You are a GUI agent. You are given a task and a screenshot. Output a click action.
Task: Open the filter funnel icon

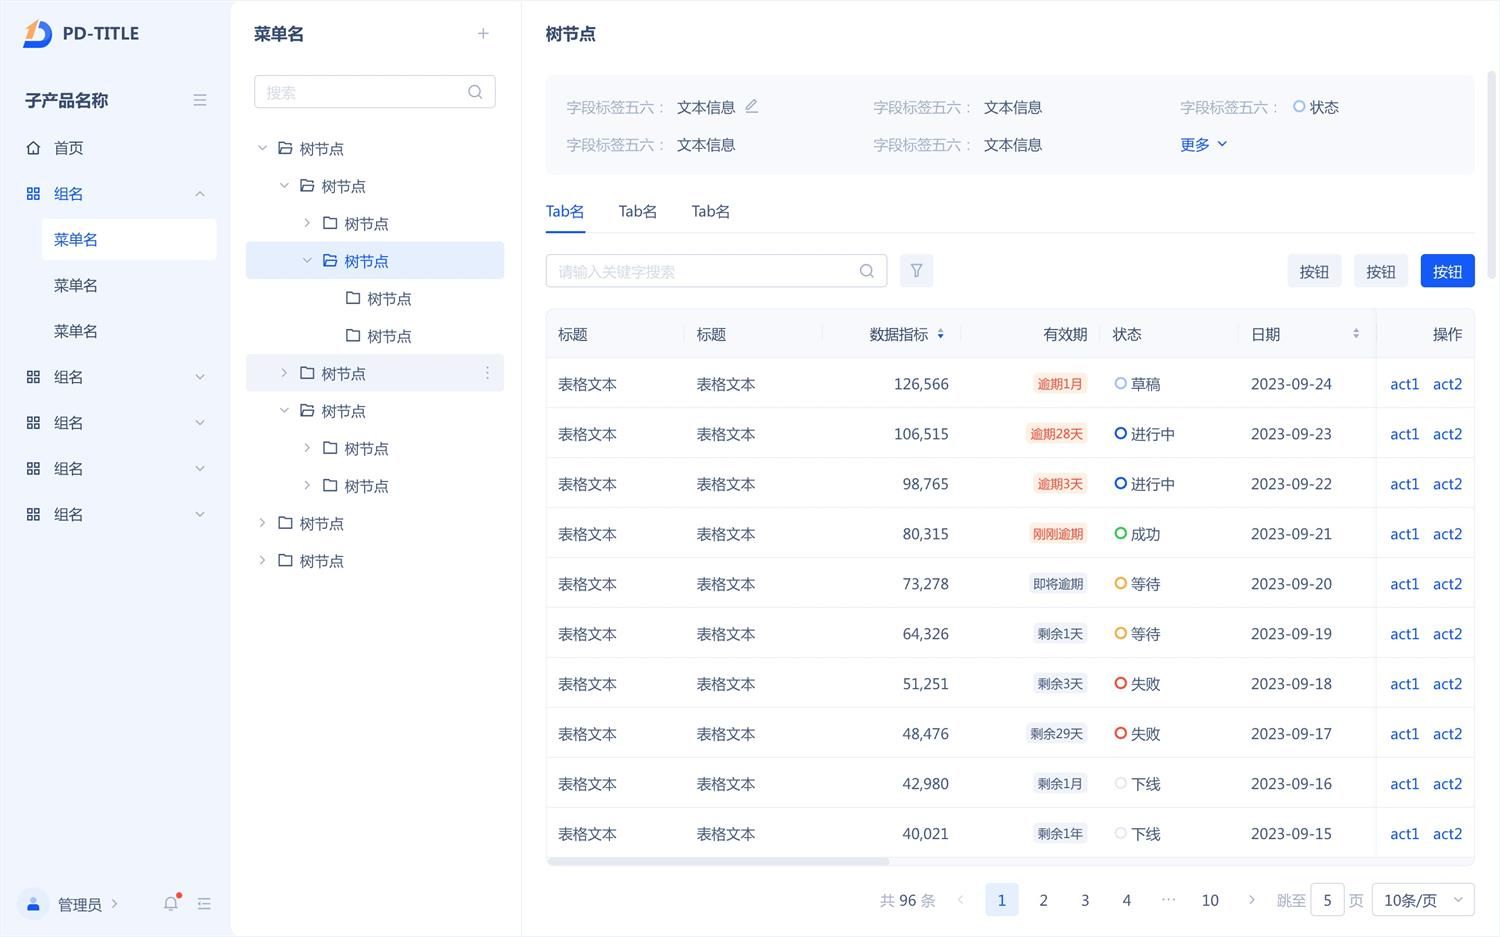click(916, 271)
